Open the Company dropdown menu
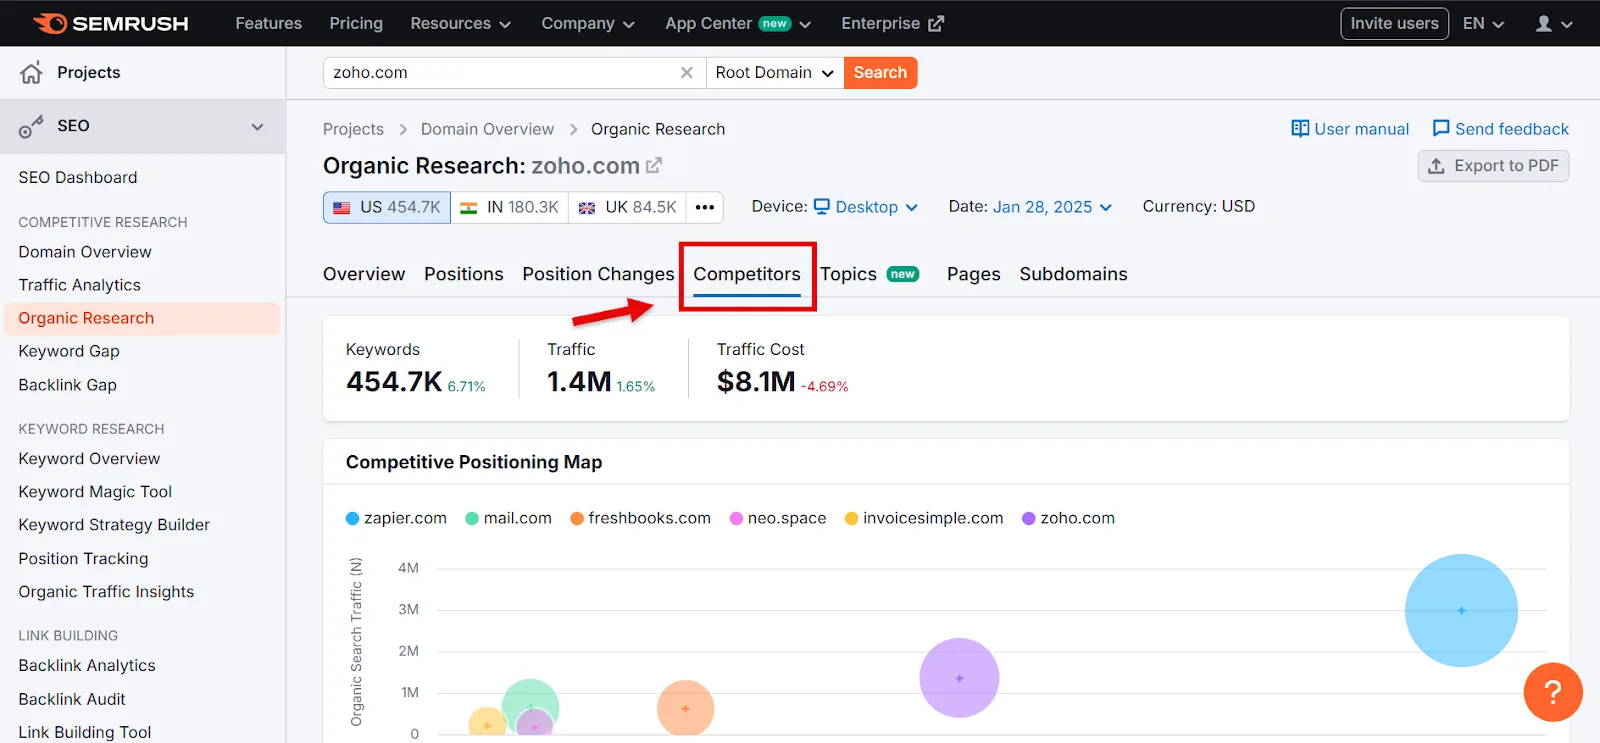 (x=588, y=23)
